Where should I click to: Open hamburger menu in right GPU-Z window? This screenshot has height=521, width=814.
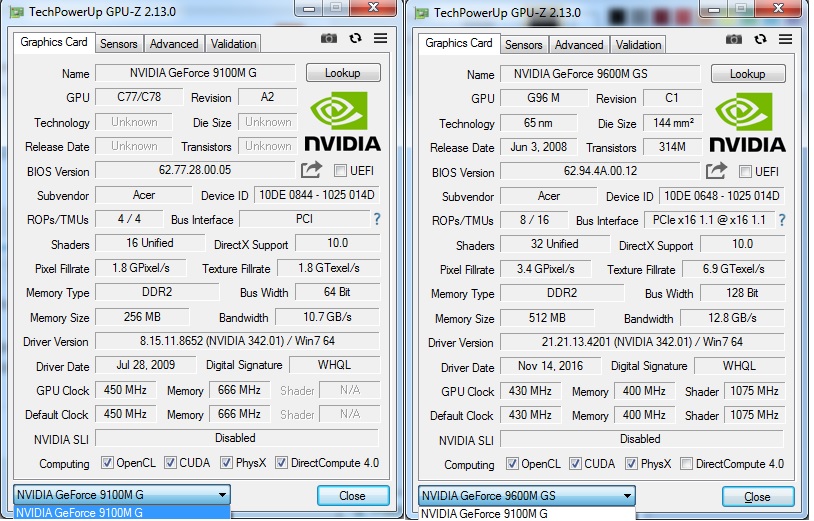785,39
